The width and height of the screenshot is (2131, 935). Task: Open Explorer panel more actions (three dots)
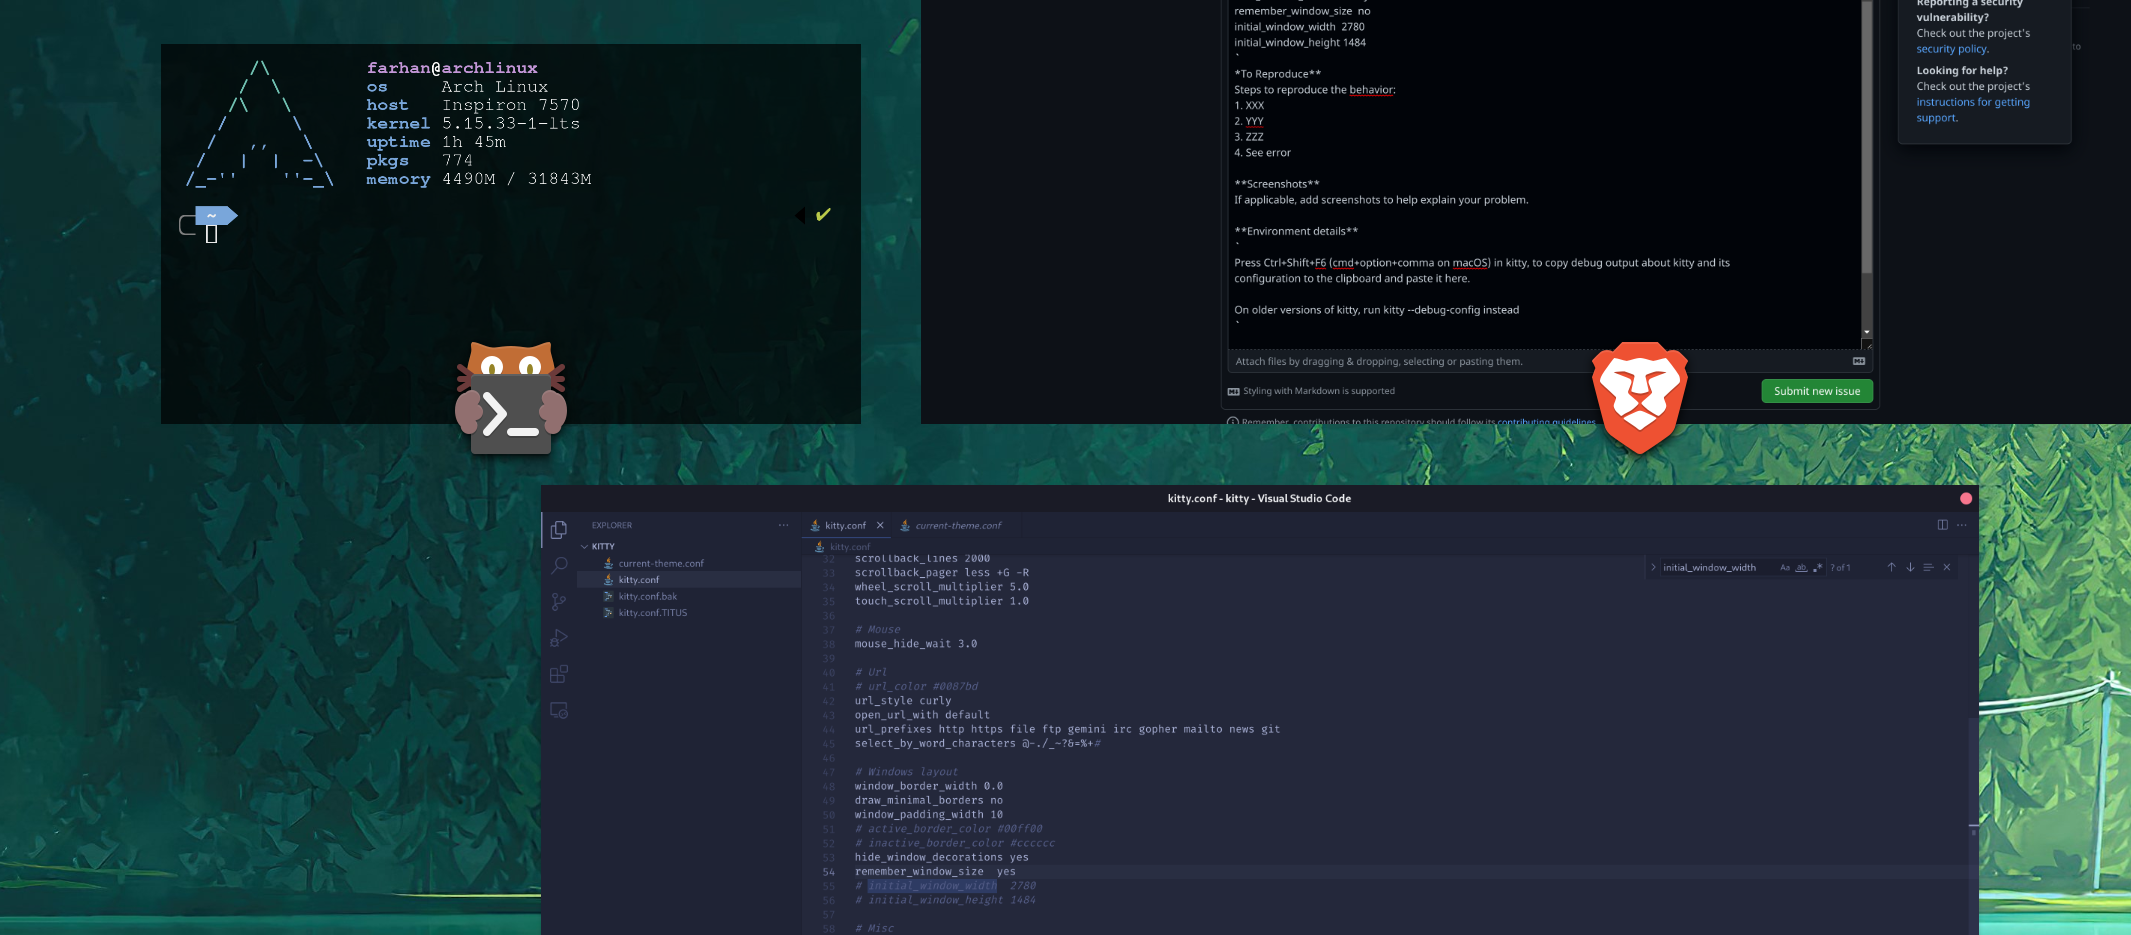784,525
